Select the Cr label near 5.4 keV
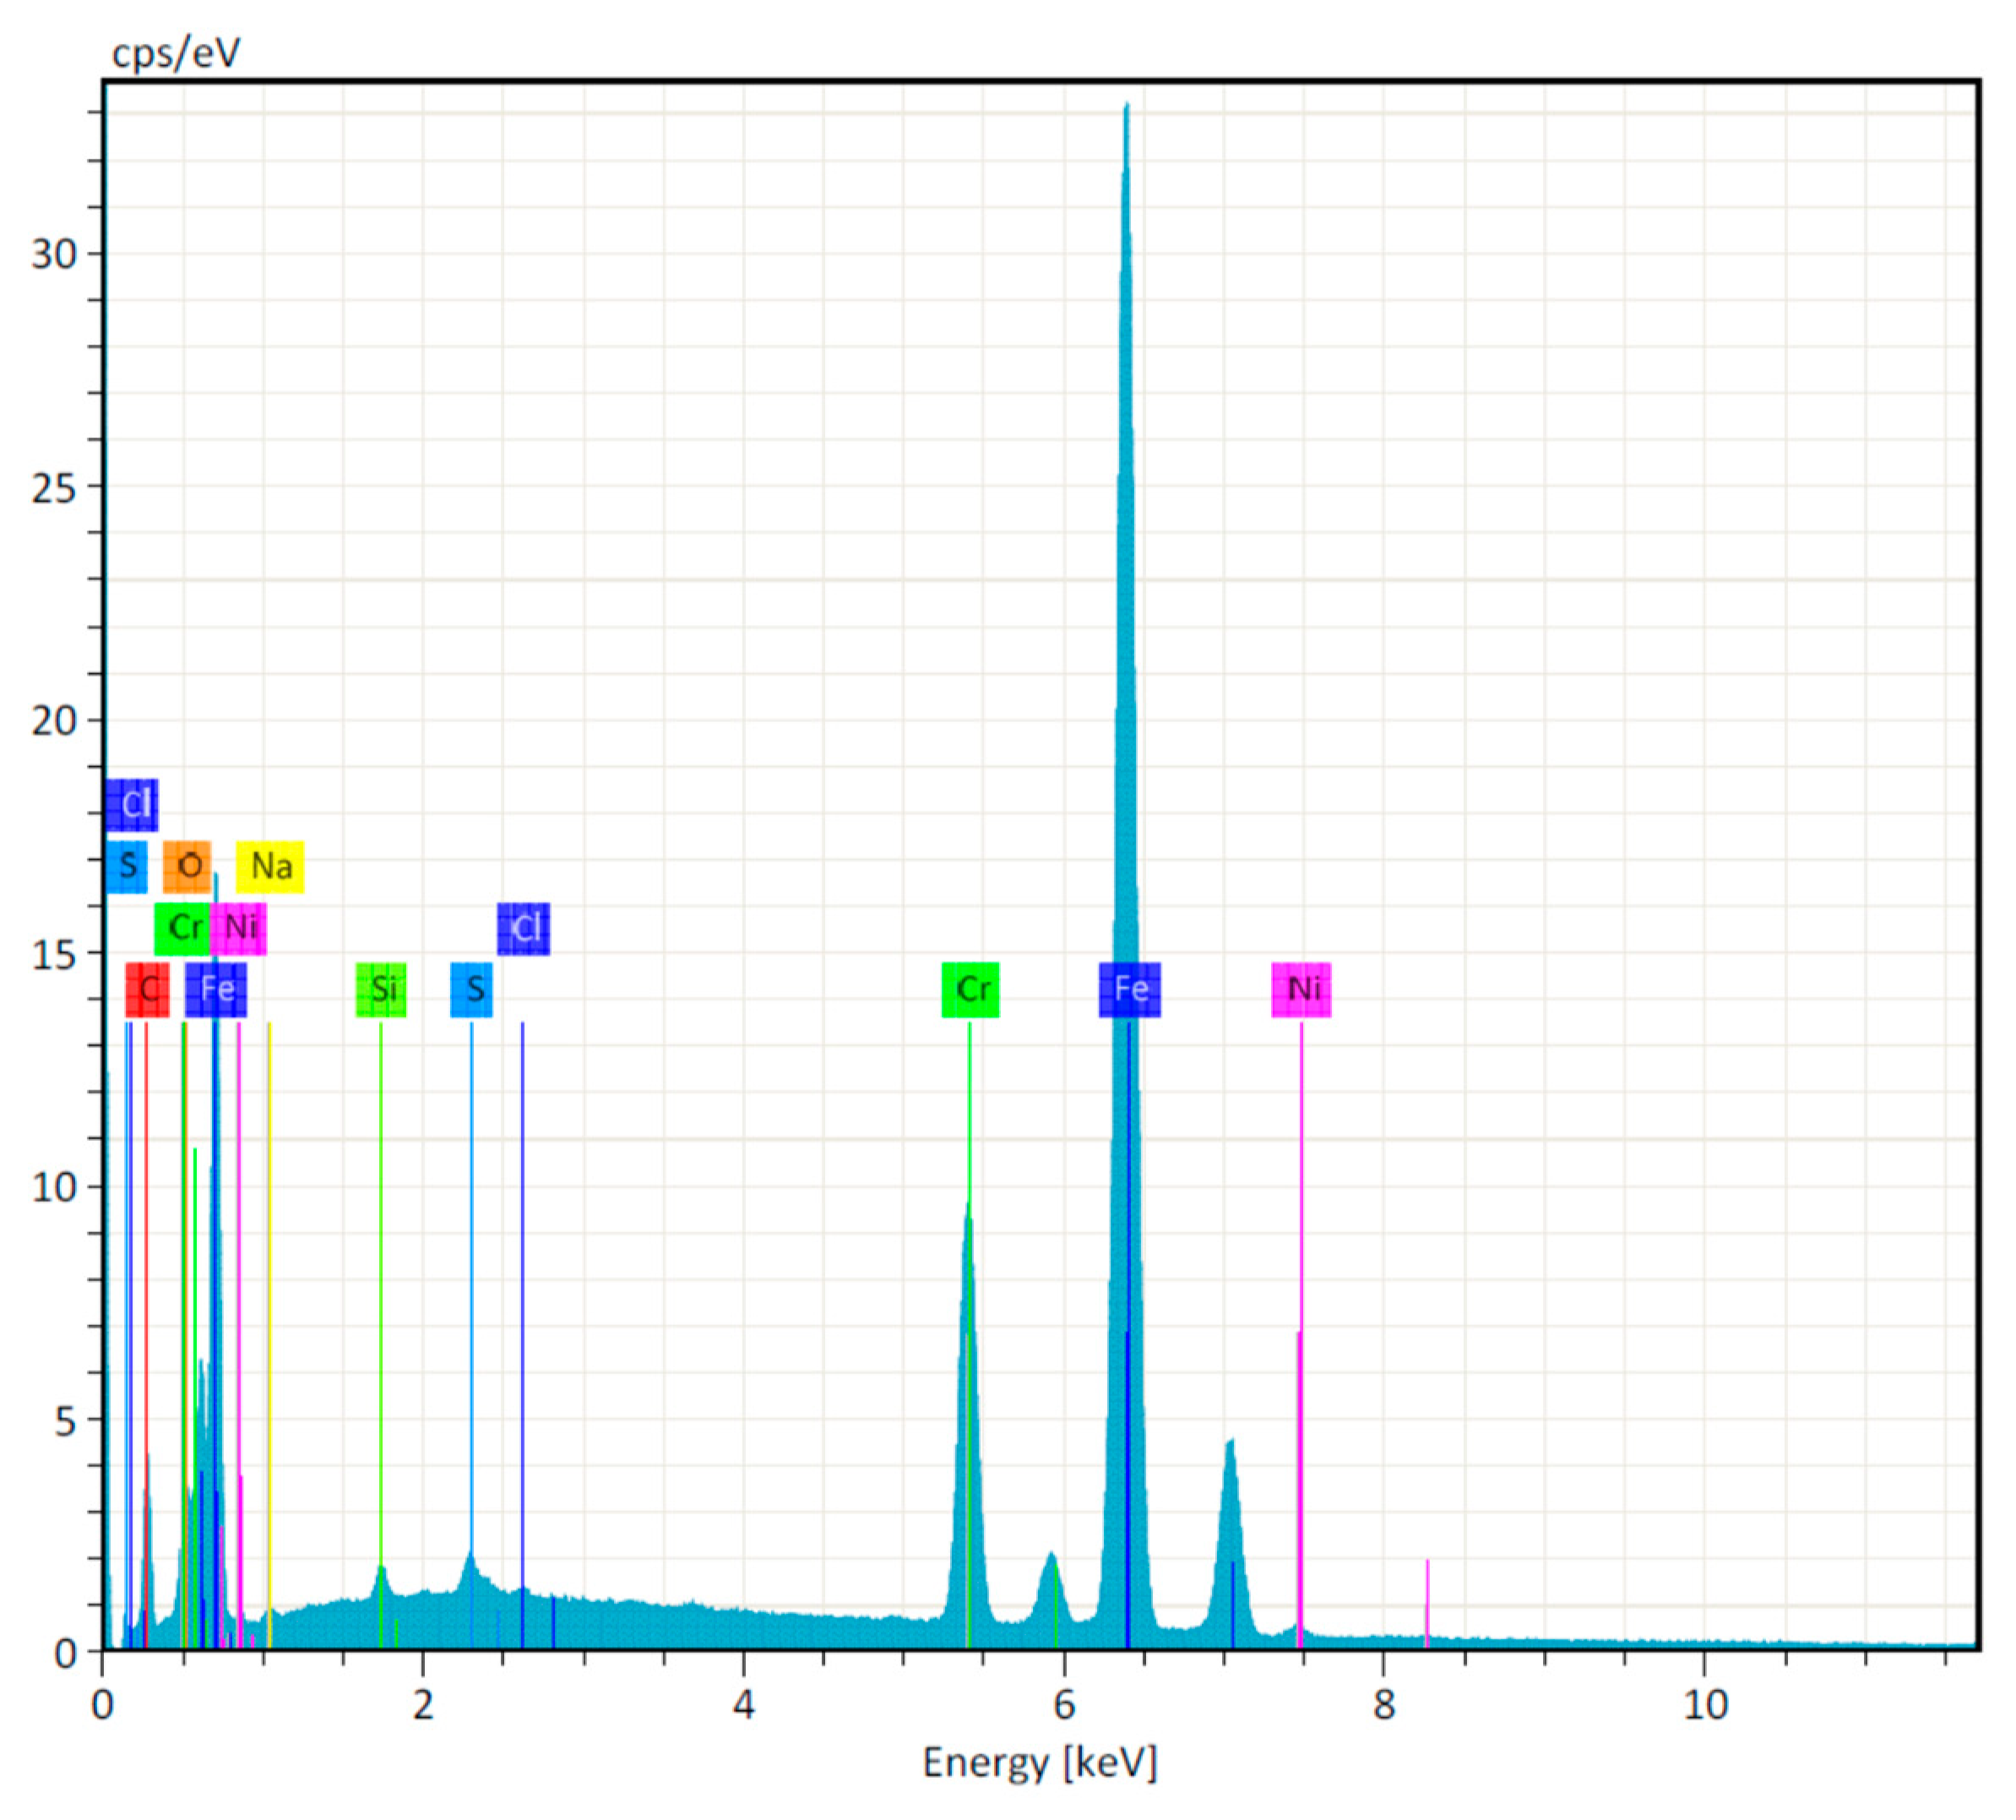The image size is (2016, 1820). coord(970,990)
